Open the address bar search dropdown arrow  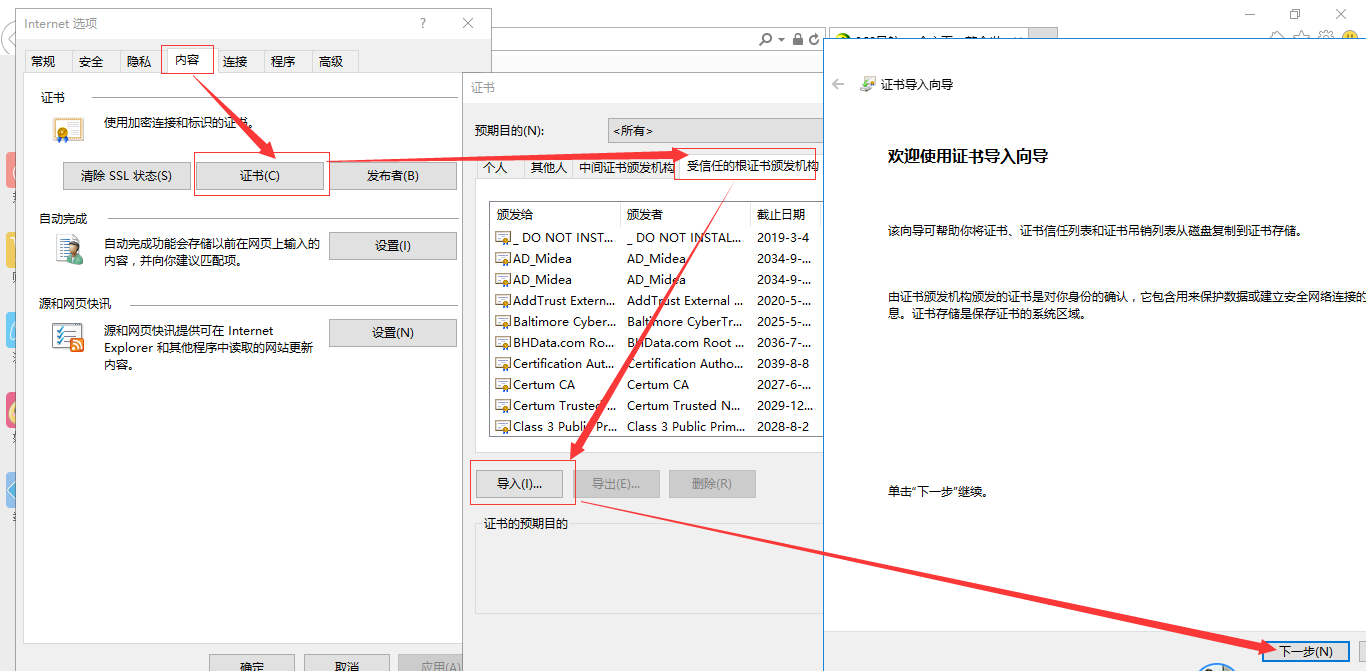pos(780,40)
